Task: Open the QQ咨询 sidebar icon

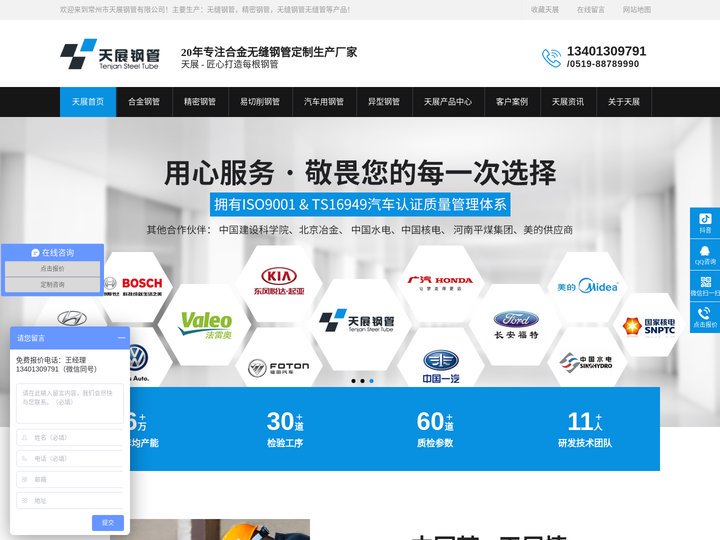Action: pyautogui.click(x=705, y=254)
